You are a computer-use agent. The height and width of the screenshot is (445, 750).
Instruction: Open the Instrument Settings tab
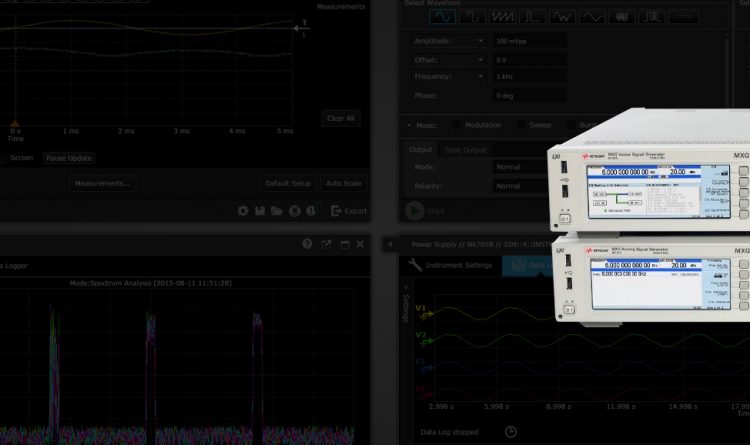click(450, 265)
